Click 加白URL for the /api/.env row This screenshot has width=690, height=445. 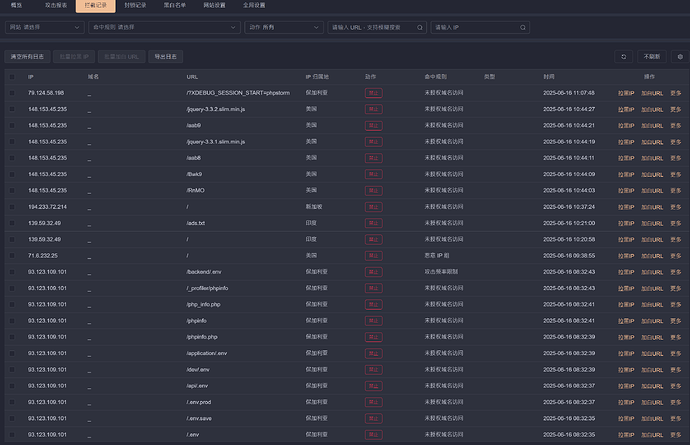coord(652,386)
